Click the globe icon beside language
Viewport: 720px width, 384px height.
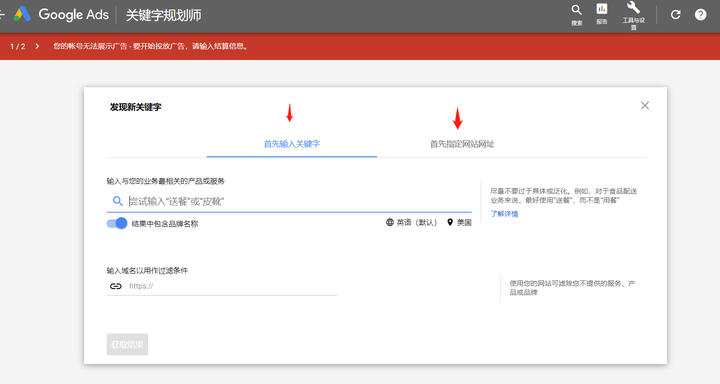pyautogui.click(x=390, y=222)
